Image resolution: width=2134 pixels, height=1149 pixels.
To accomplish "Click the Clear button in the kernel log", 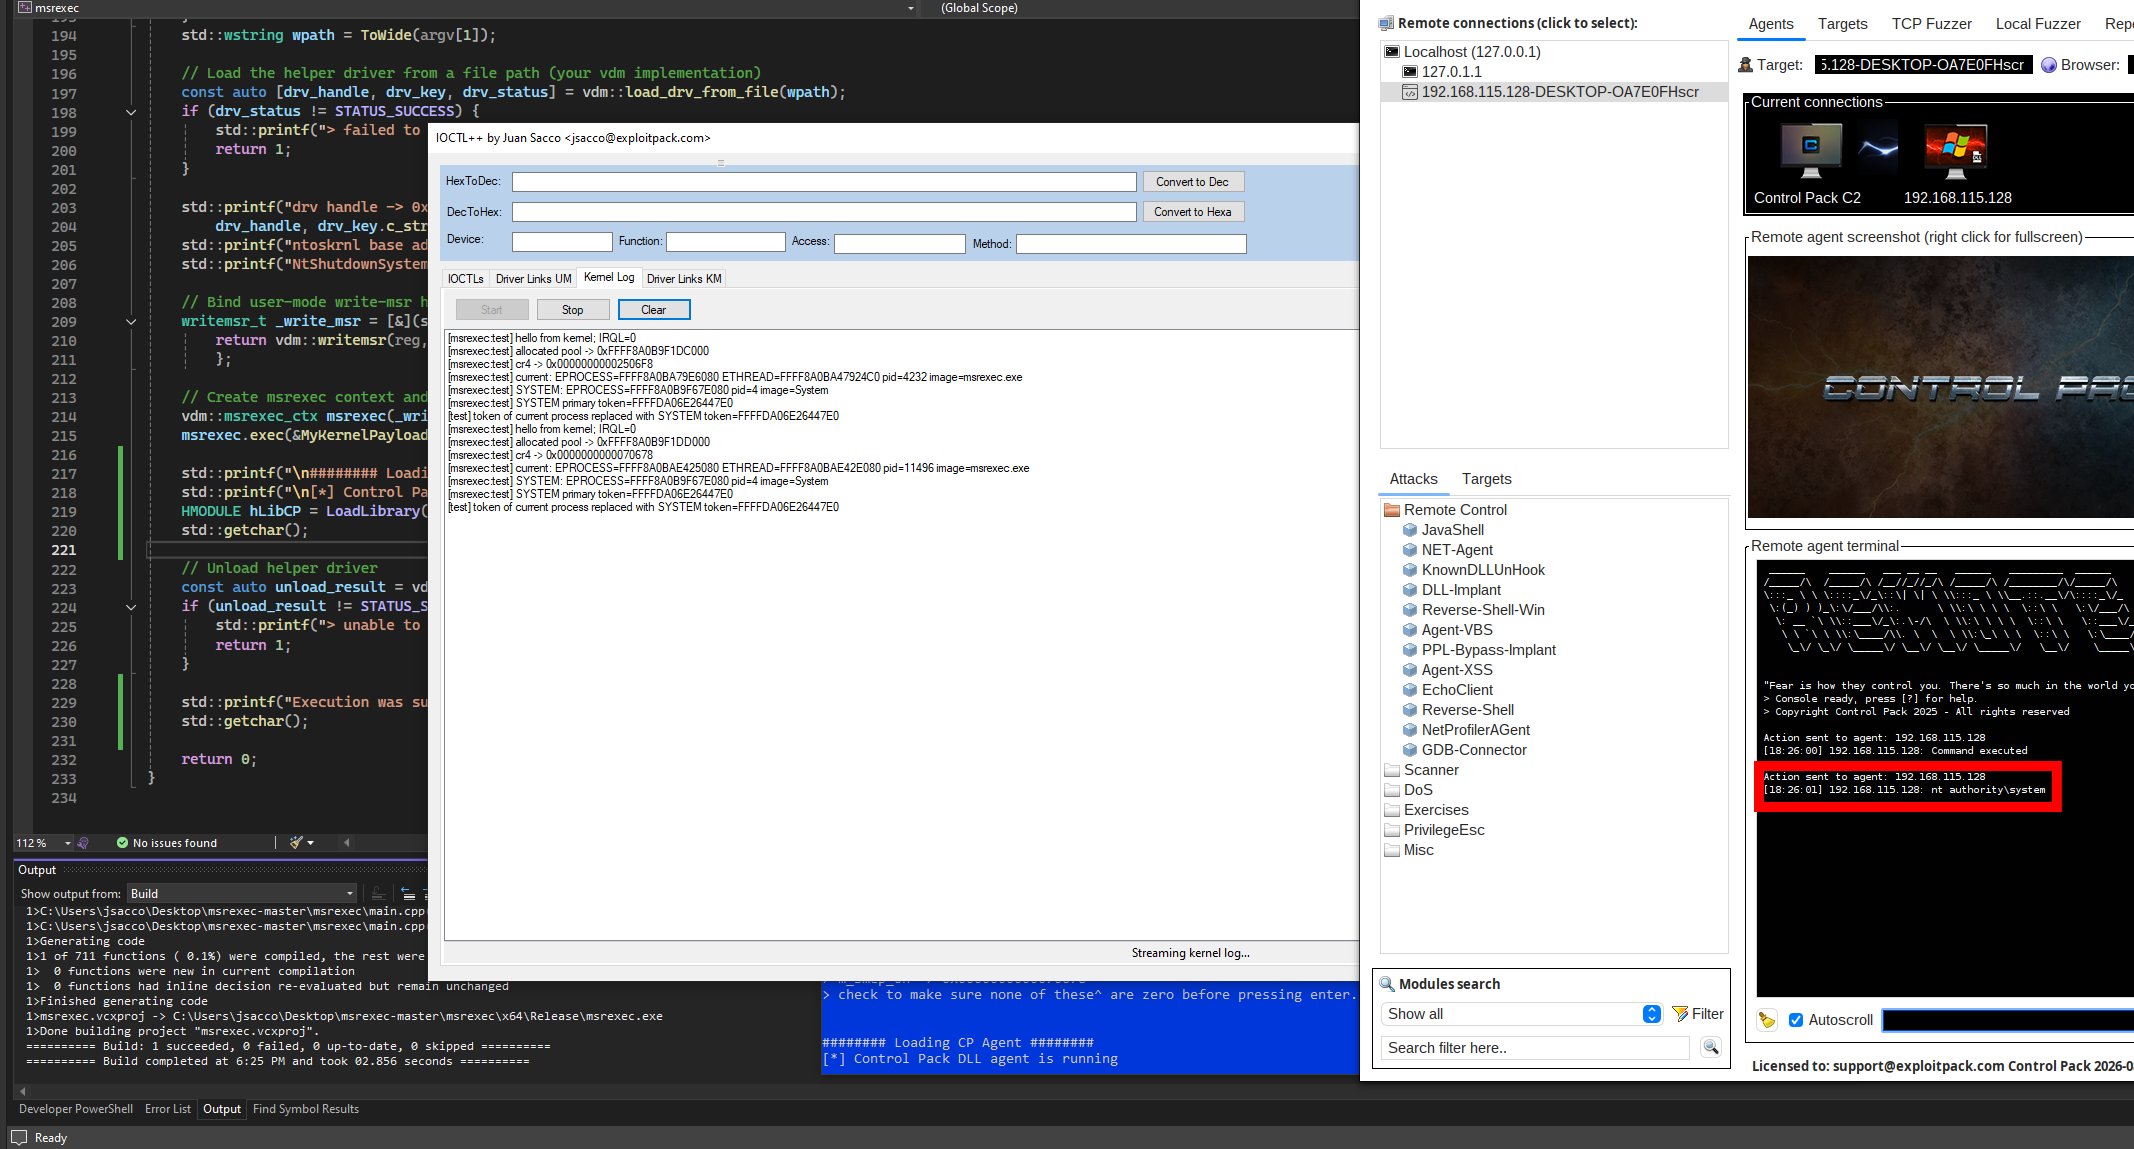I will [653, 309].
